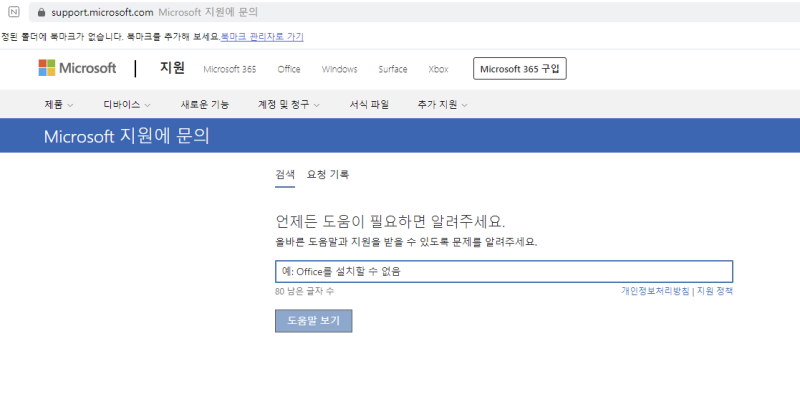Open the 개인정보처리방침 link
Screen dimensions: 800x417
(655, 291)
